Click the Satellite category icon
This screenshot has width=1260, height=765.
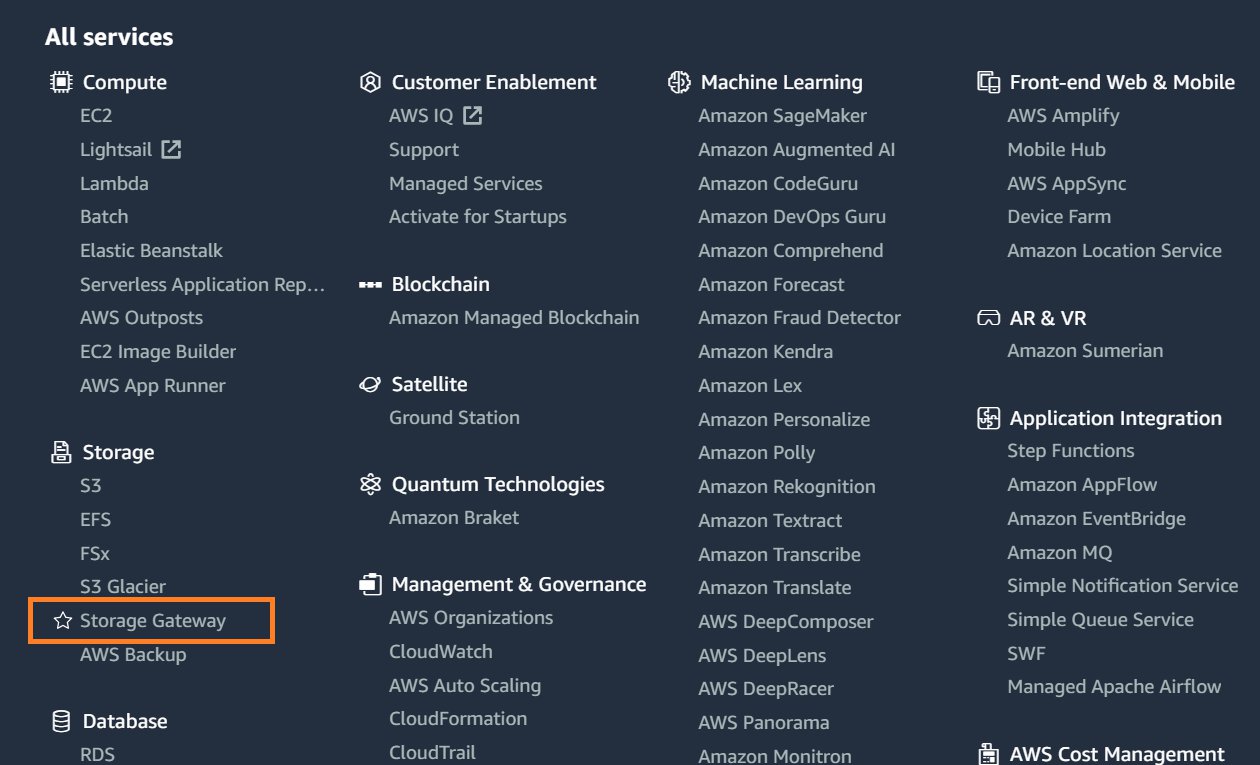click(370, 384)
